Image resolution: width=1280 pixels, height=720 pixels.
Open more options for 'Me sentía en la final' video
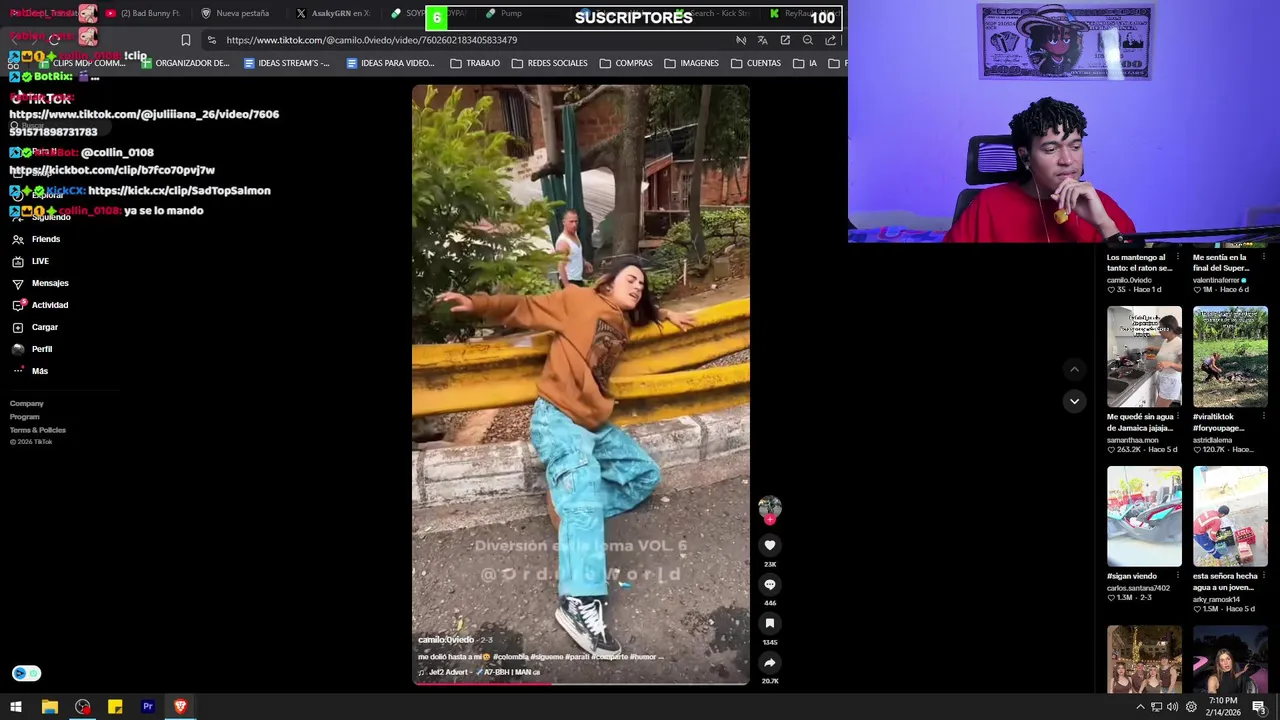(1263, 257)
